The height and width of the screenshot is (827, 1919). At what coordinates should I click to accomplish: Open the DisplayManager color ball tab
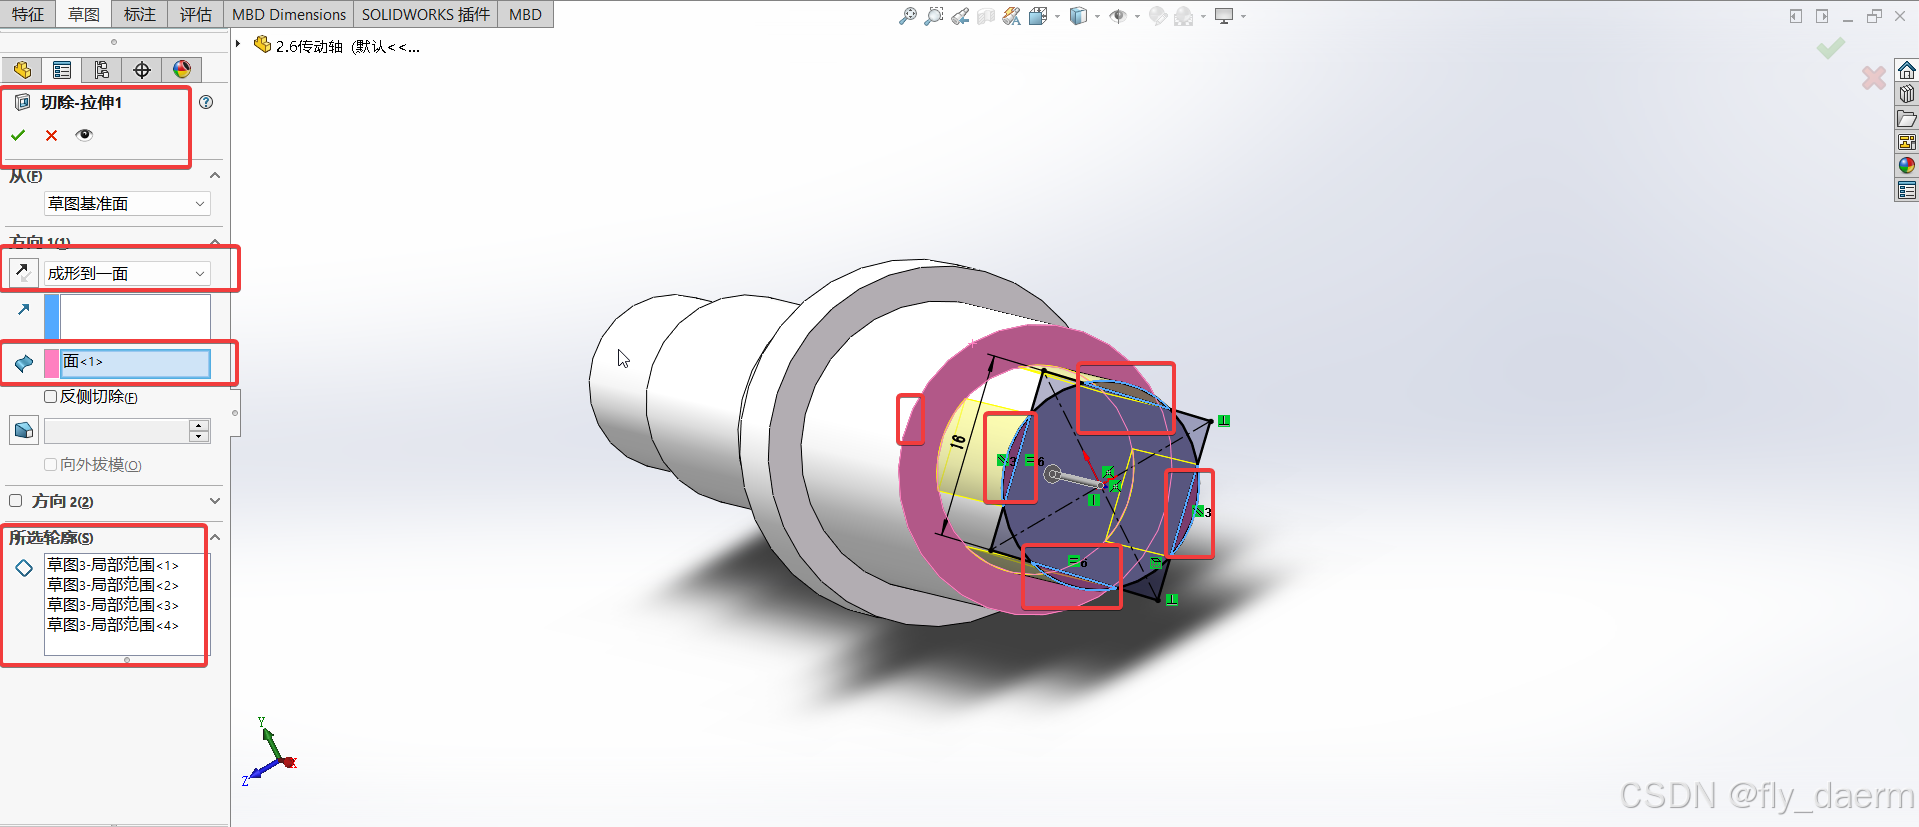(x=182, y=70)
